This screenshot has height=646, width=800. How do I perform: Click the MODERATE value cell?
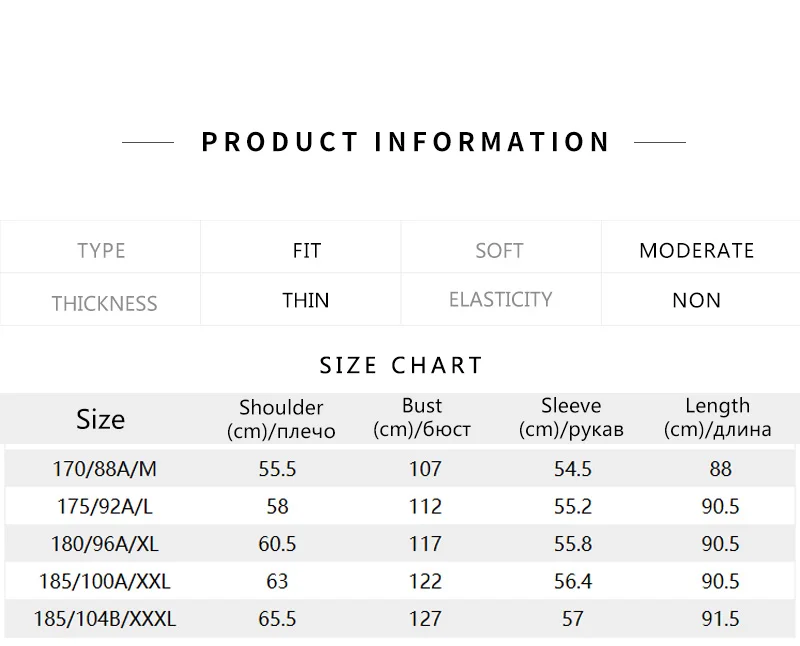click(696, 250)
